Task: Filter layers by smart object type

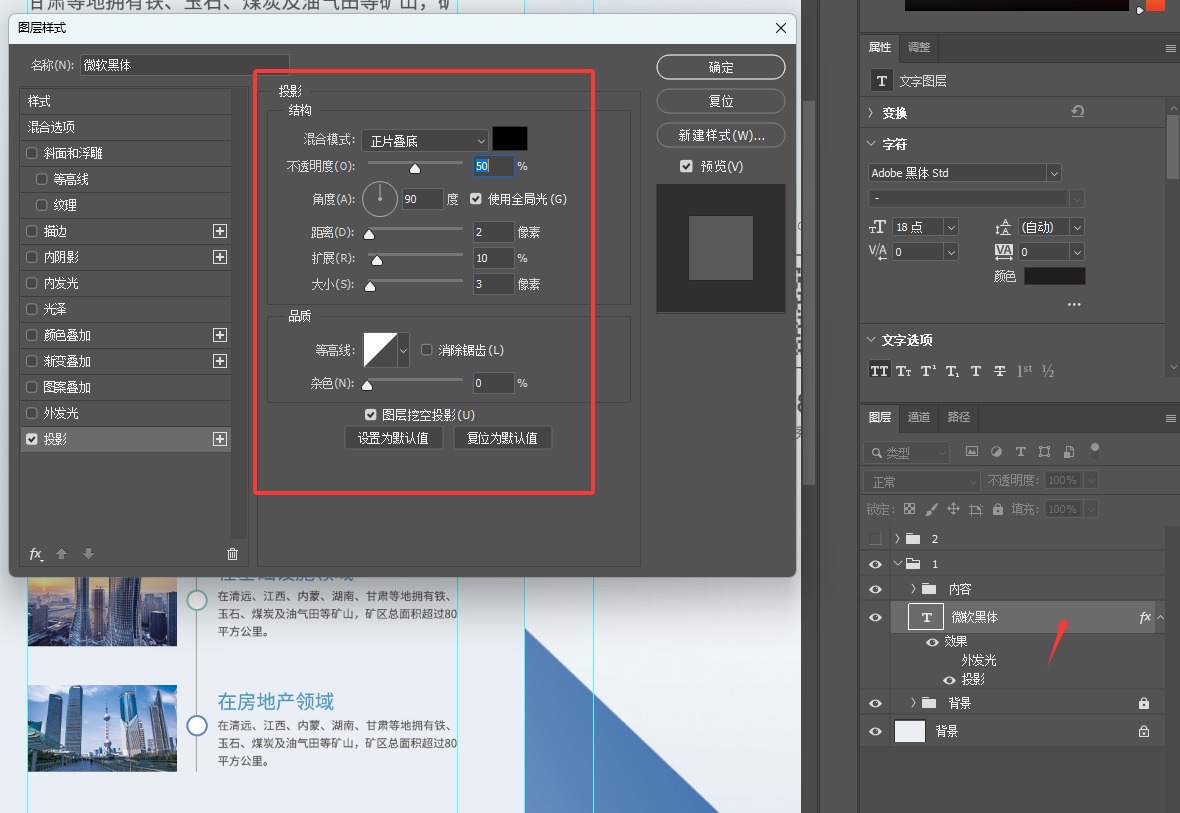Action: [x=1069, y=452]
